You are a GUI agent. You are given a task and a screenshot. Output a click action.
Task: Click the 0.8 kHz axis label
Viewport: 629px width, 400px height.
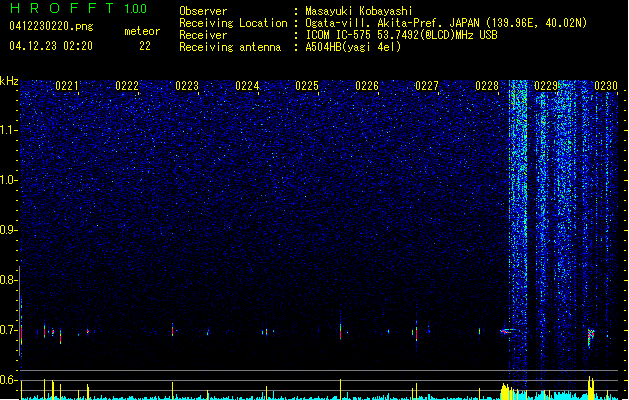(9, 280)
